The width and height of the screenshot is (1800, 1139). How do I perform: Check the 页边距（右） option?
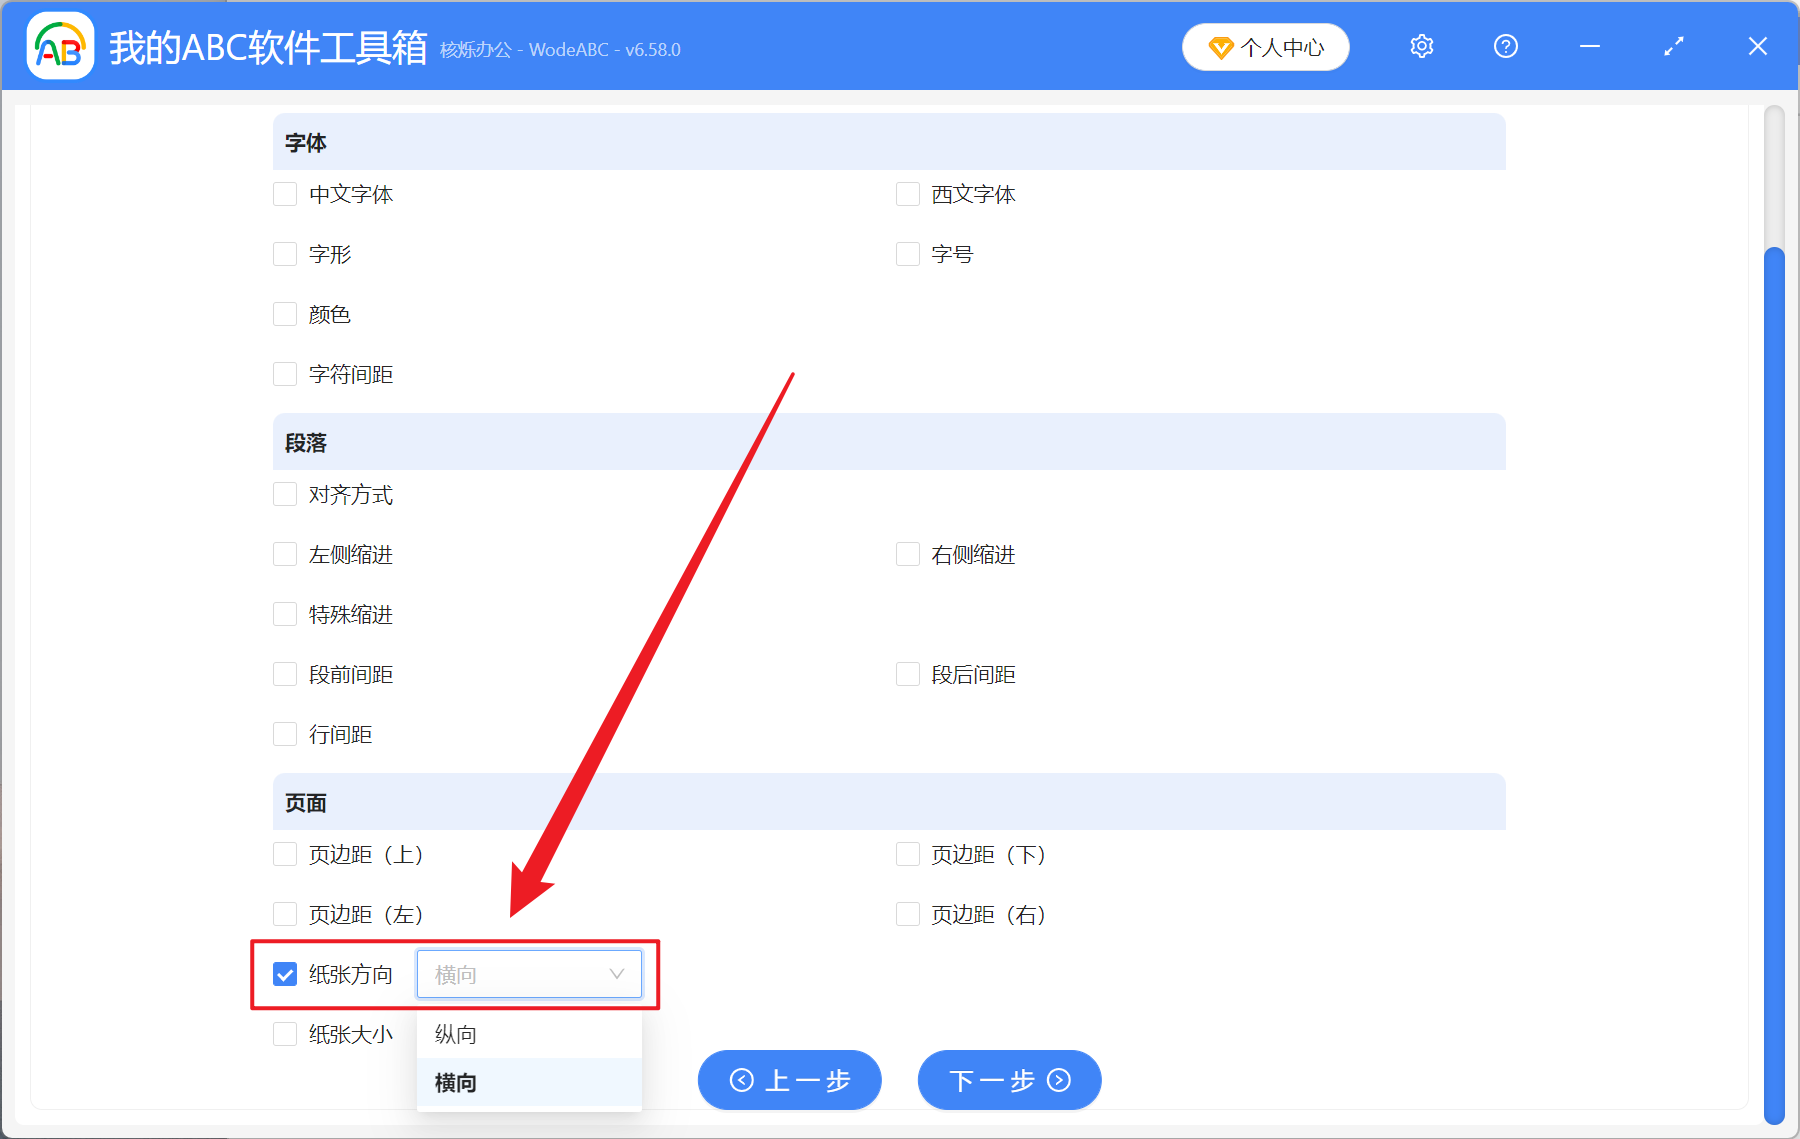907,913
